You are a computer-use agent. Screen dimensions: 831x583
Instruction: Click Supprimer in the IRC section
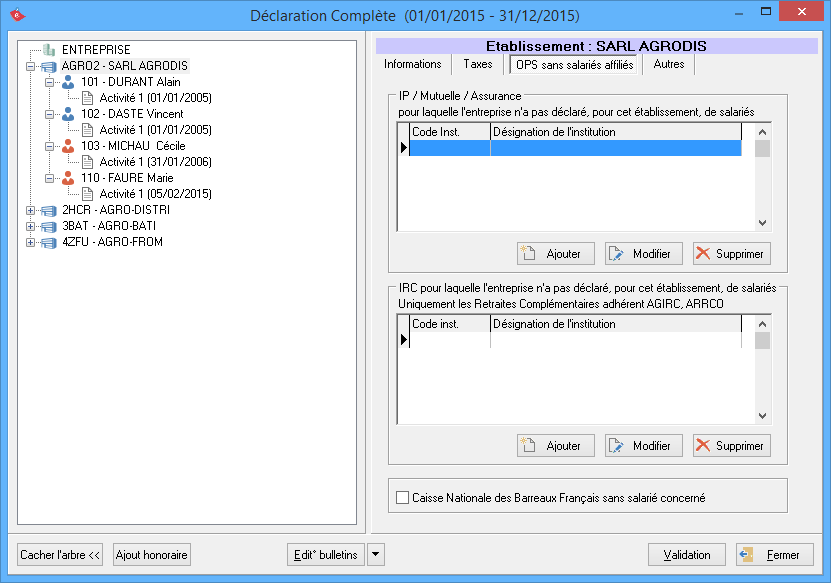coord(731,446)
